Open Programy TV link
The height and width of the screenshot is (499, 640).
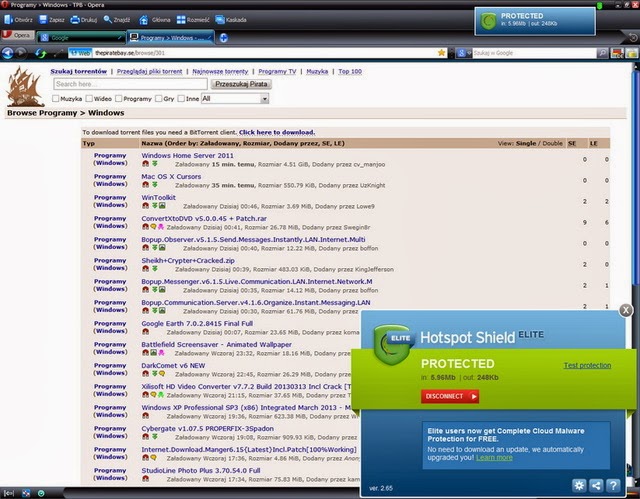[277, 71]
